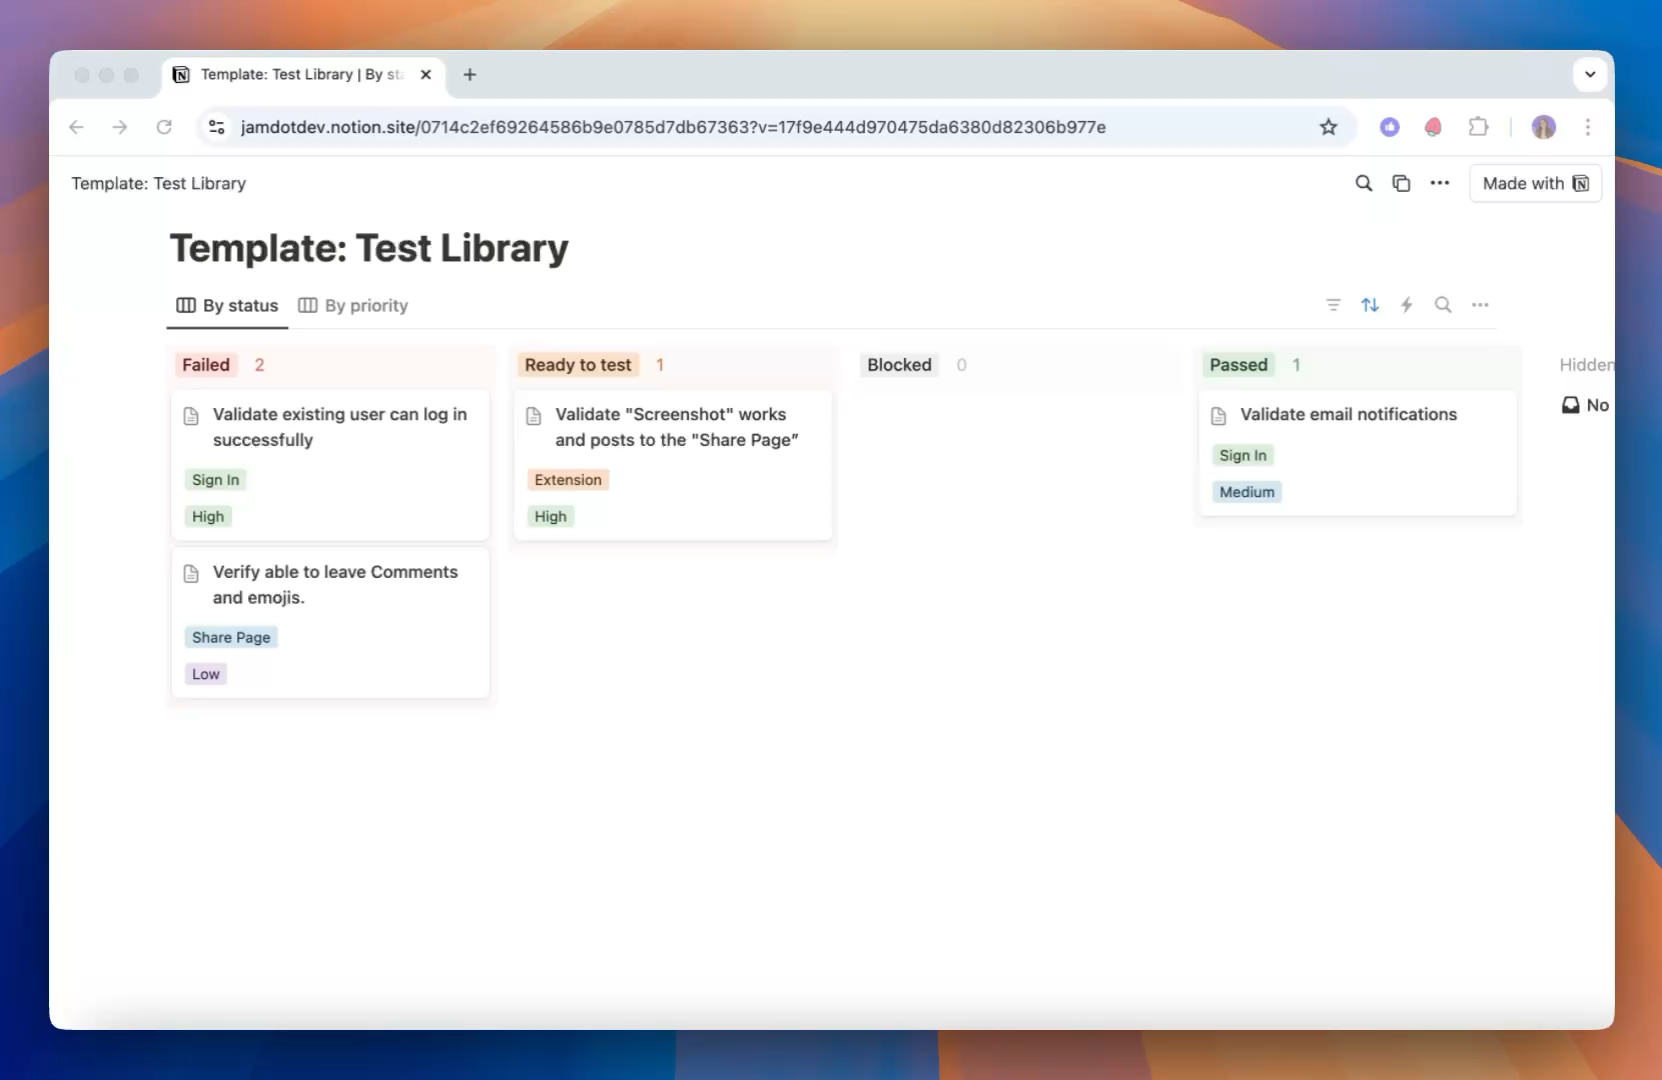Open the Failed column header menu
The width and height of the screenshot is (1662, 1080).
(206, 364)
